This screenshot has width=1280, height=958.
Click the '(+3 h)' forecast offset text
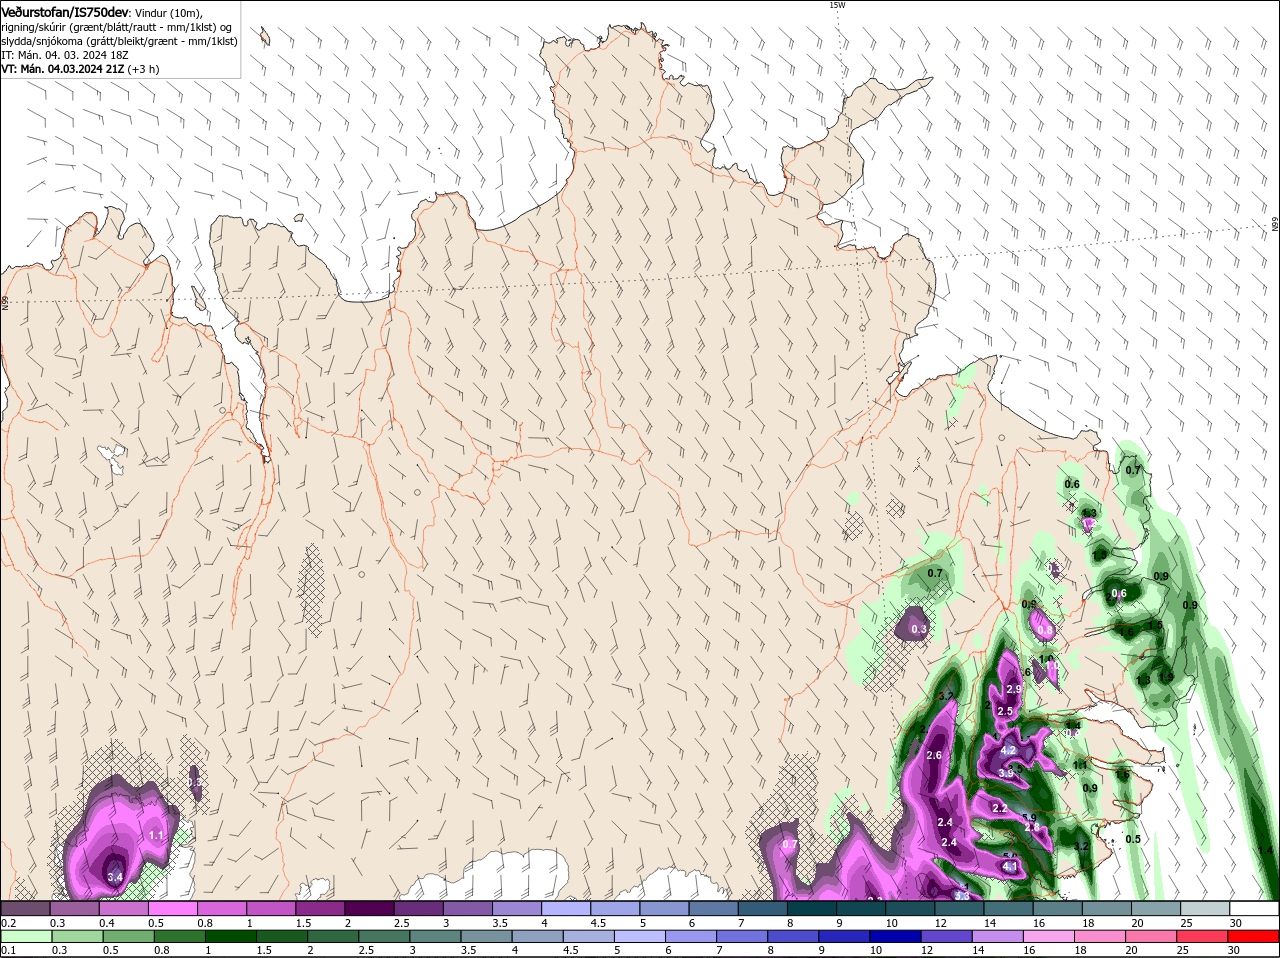[144, 69]
